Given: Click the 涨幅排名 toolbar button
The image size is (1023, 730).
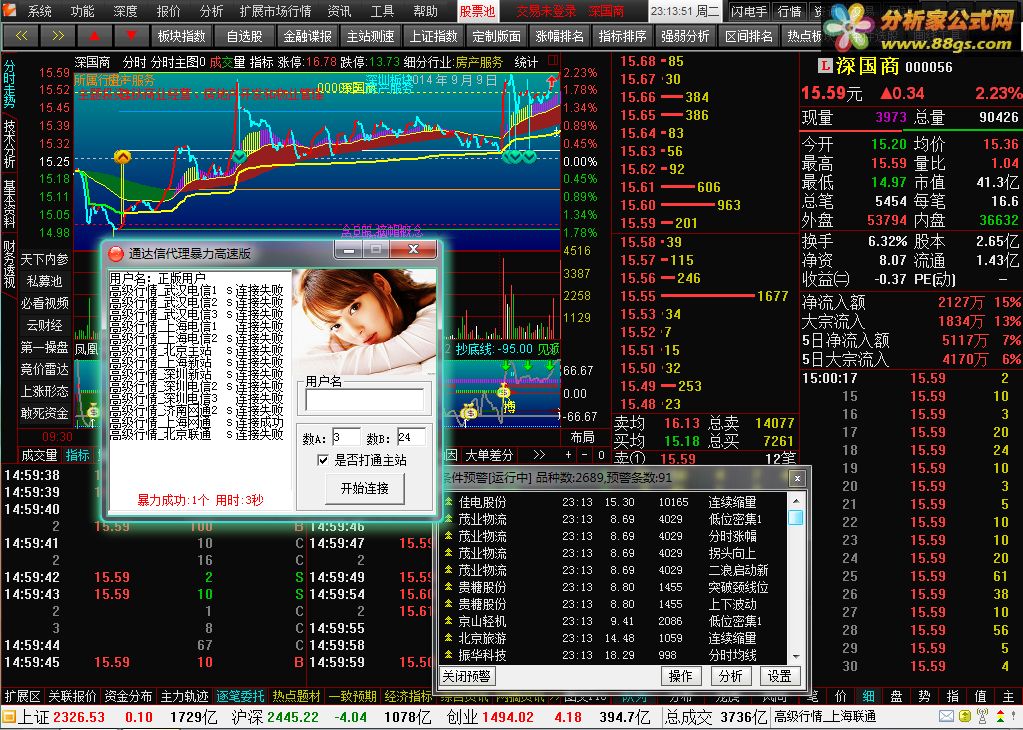Looking at the screenshot, I should click(559, 36).
